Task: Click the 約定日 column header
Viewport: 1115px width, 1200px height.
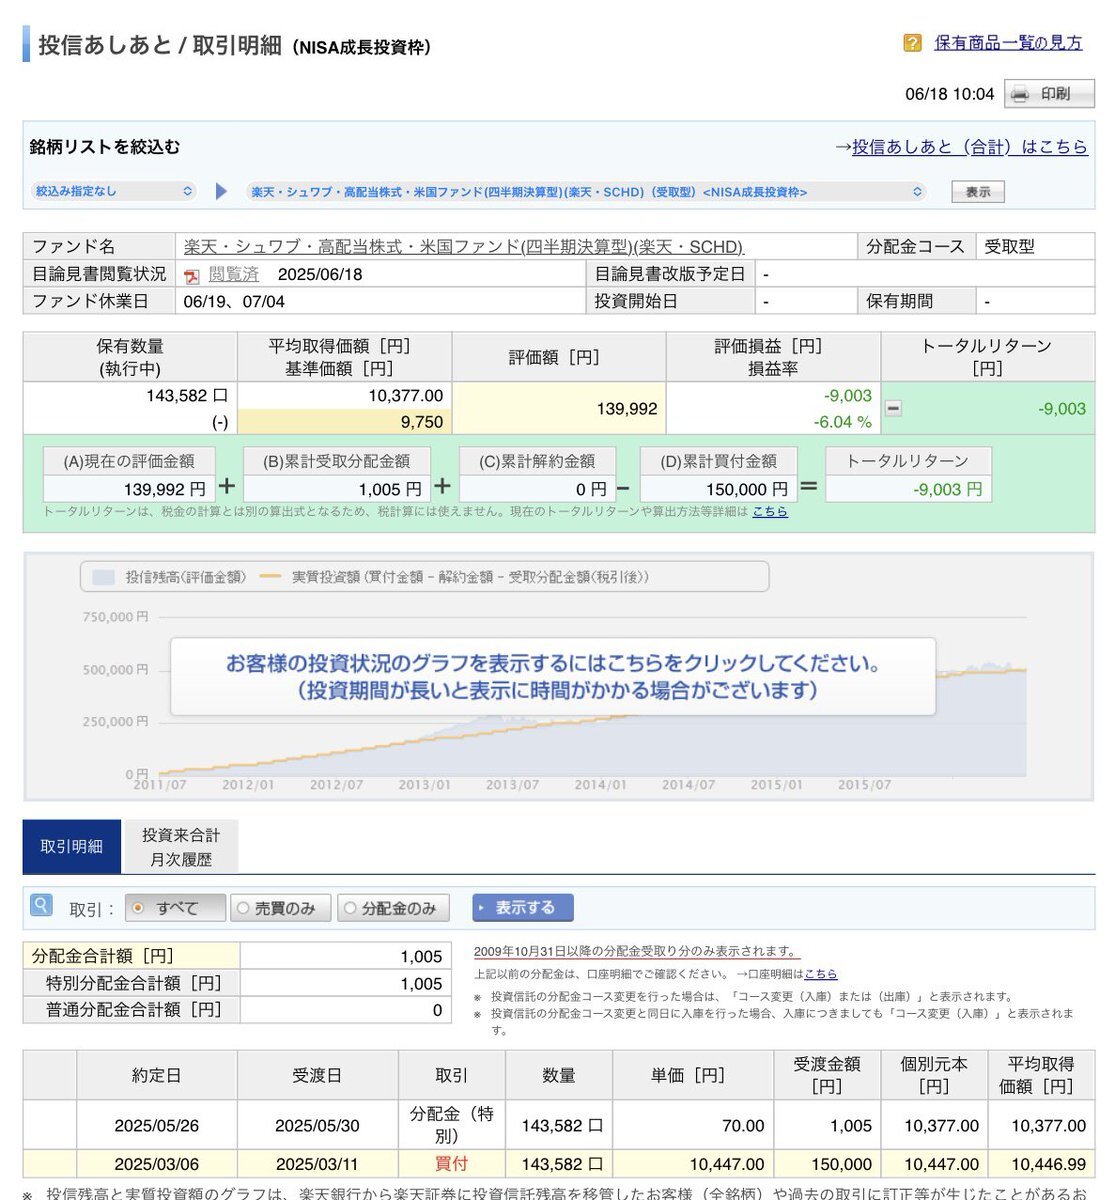Action: tap(157, 1075)
